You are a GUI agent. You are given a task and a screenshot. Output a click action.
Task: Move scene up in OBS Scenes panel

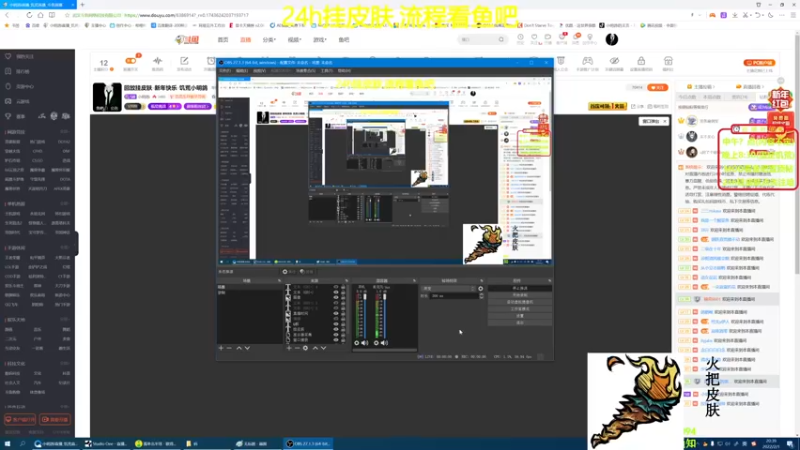[x=239, y=348]
